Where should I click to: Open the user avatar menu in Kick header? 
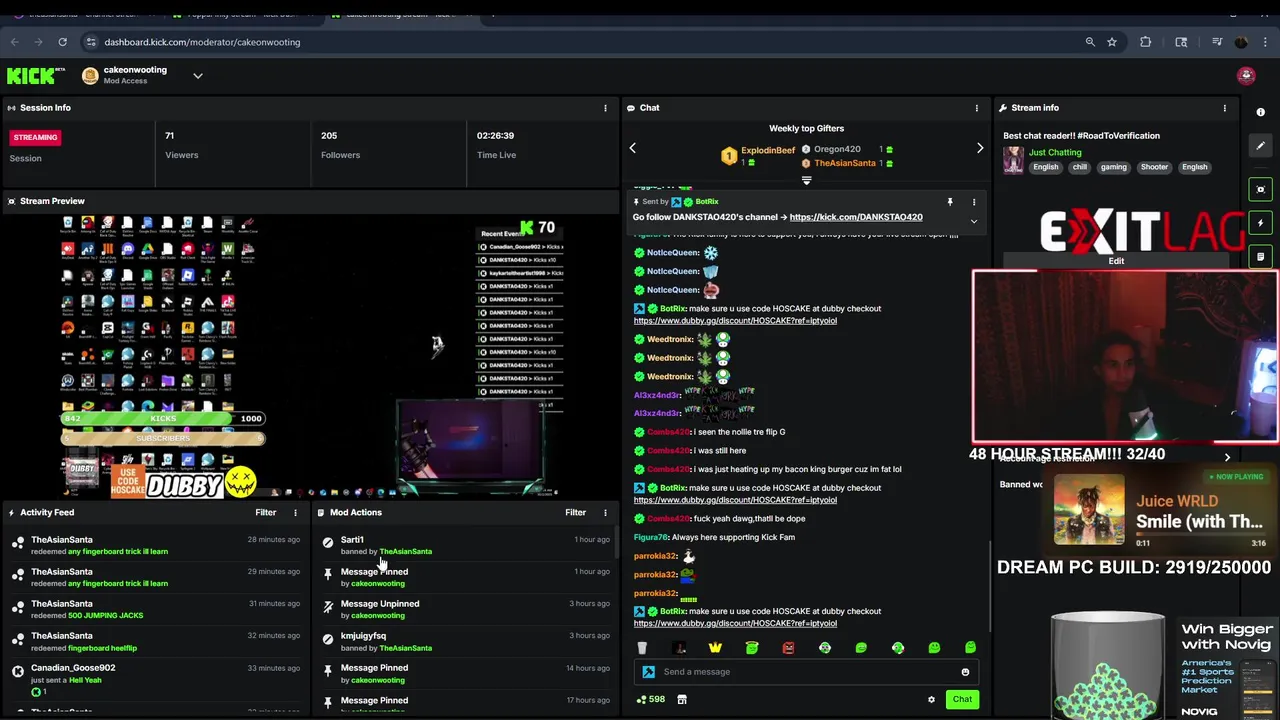pos(1245,76)
